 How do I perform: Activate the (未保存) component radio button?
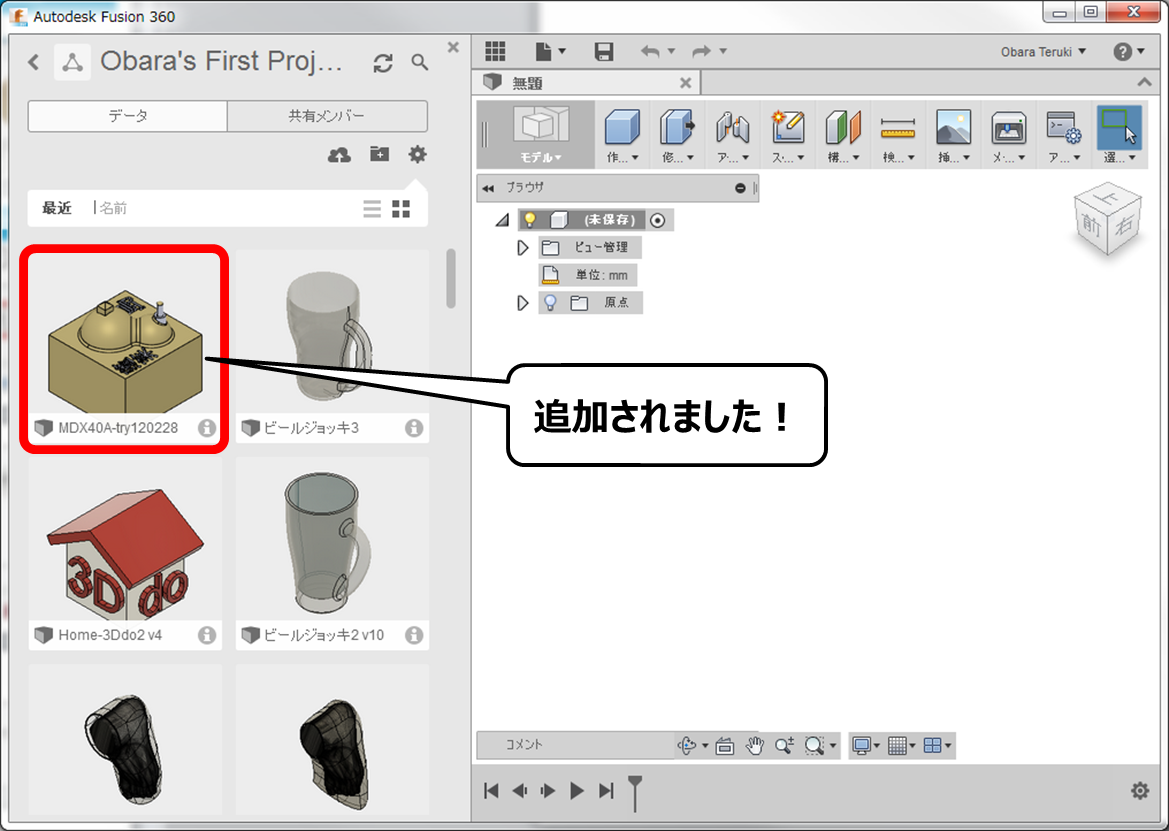[x=657, y=220]
